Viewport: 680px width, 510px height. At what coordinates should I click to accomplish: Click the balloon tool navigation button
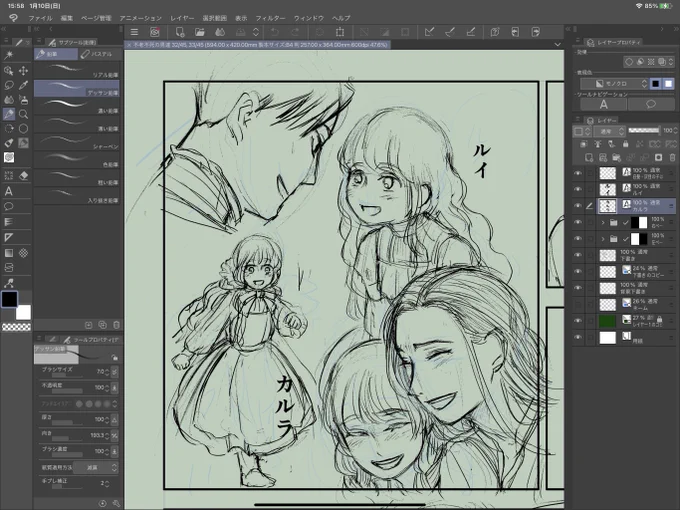(651, 105)
